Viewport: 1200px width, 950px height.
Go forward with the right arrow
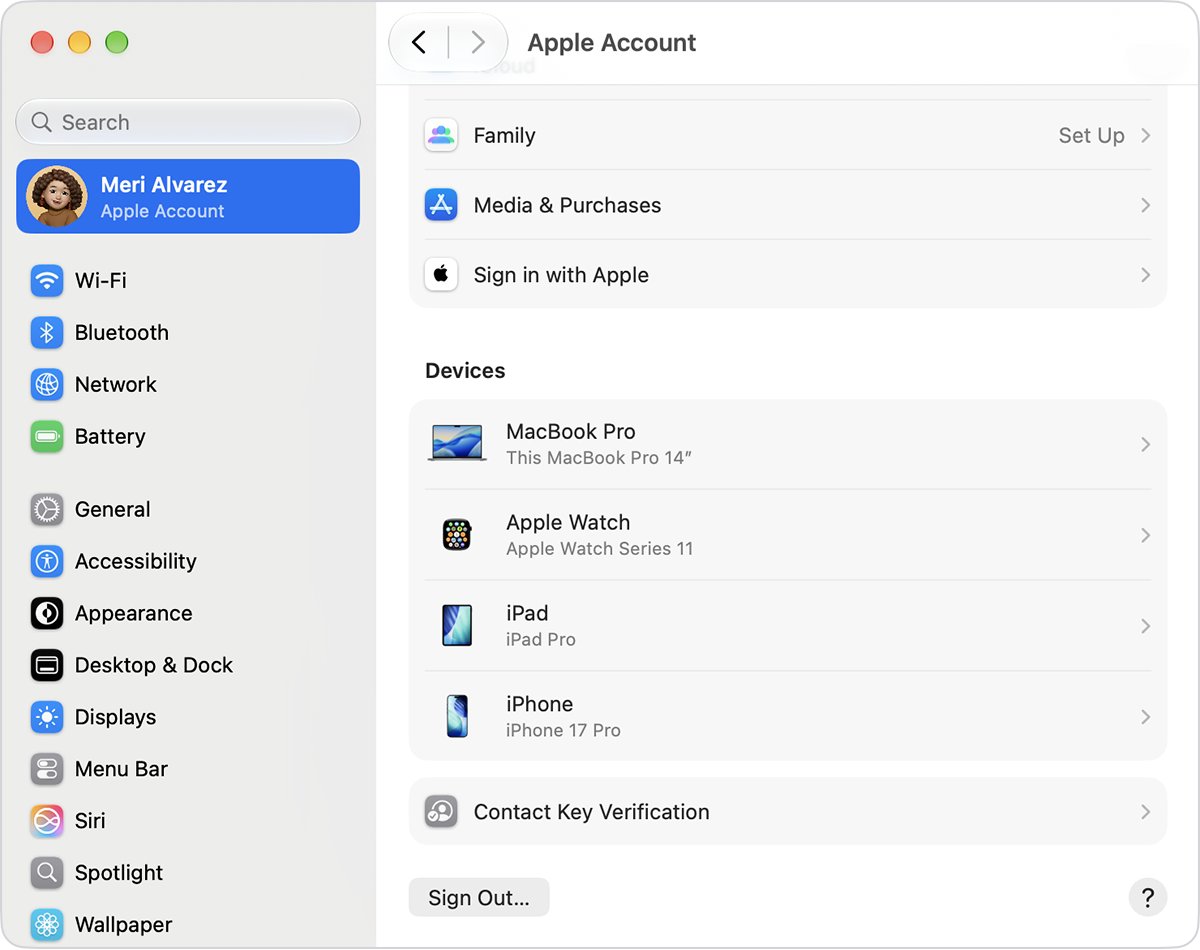click(x=478, y=42)
